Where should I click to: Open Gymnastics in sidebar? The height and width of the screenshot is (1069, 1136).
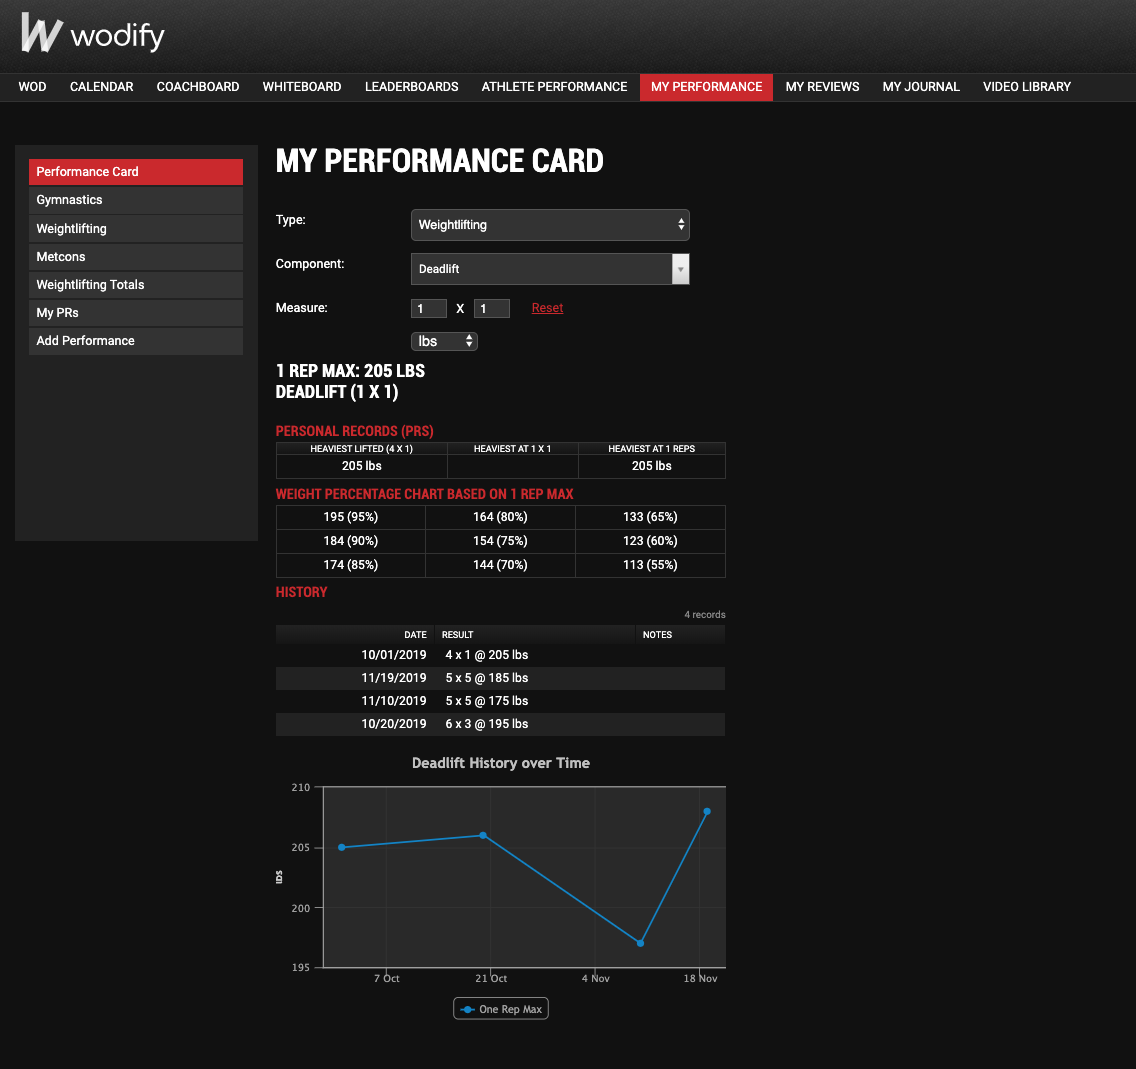[x=135, y=200]
